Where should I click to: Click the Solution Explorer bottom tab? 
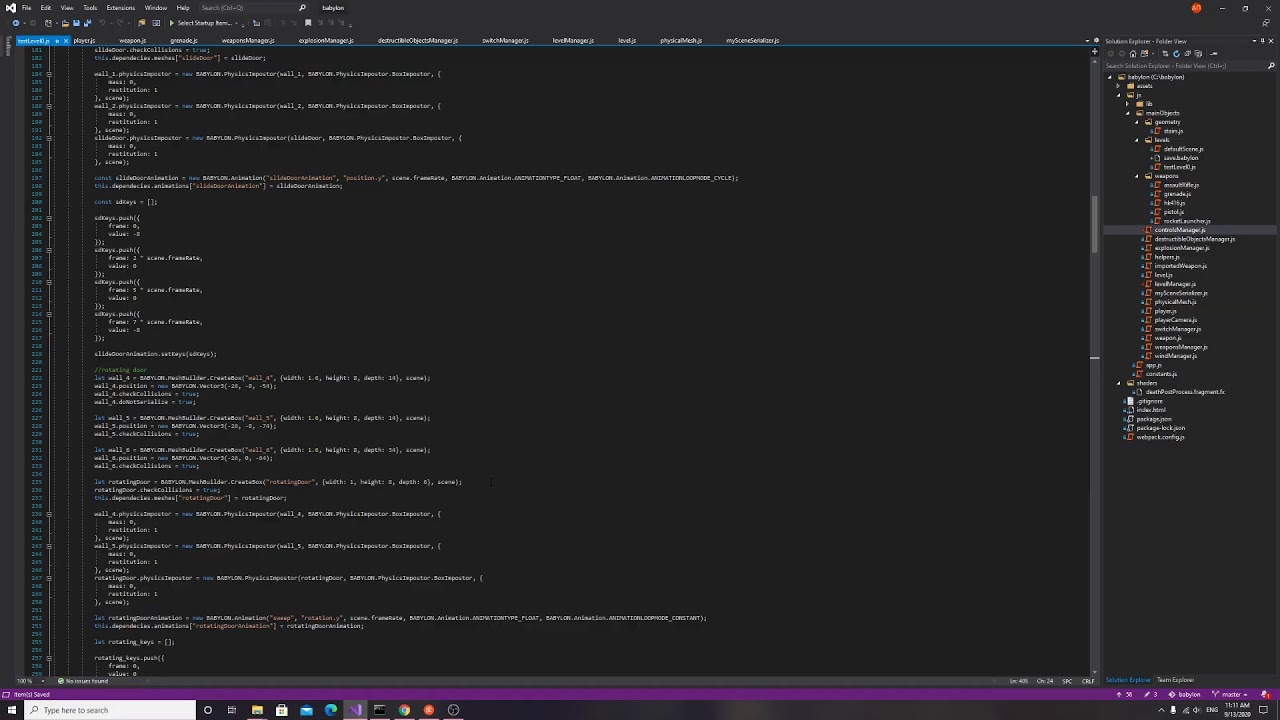1128,680
